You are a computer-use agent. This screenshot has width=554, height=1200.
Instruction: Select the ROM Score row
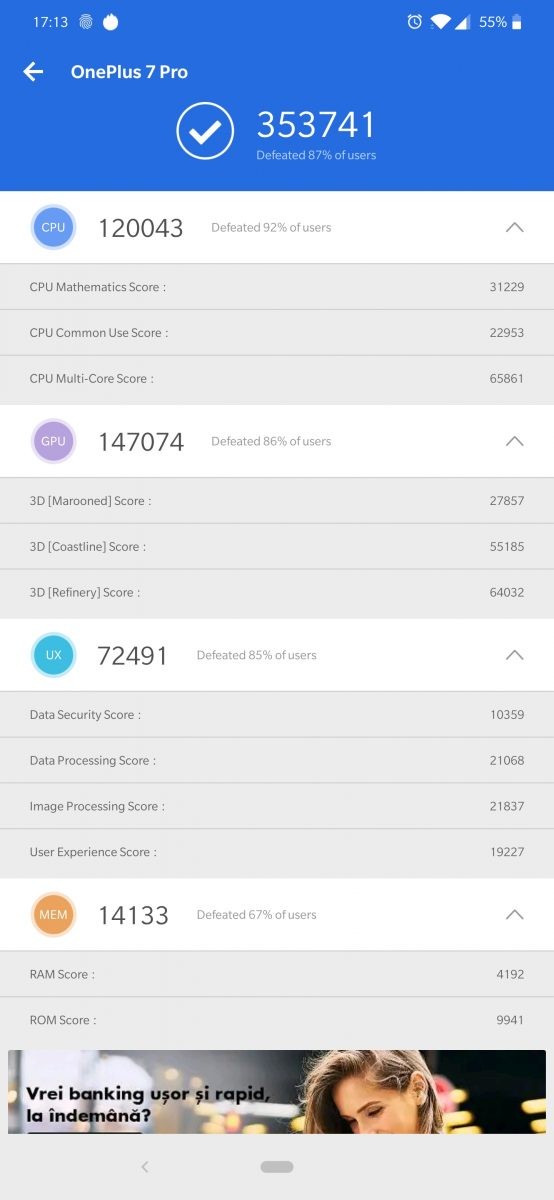point(277,1020)
